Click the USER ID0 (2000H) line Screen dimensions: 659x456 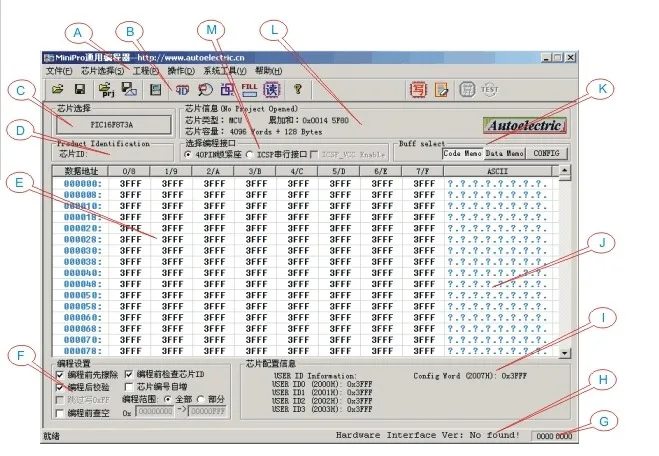[322, 384]
